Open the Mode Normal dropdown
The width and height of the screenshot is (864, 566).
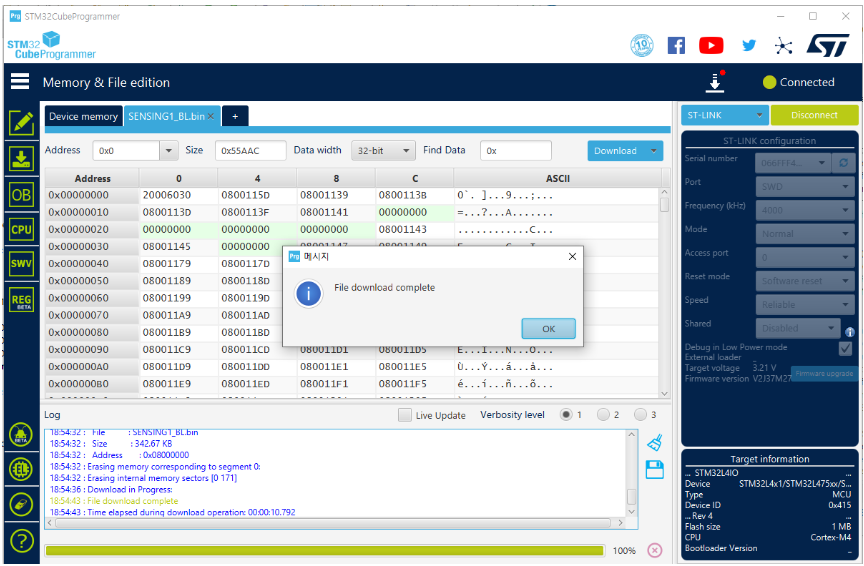(805, 234)
